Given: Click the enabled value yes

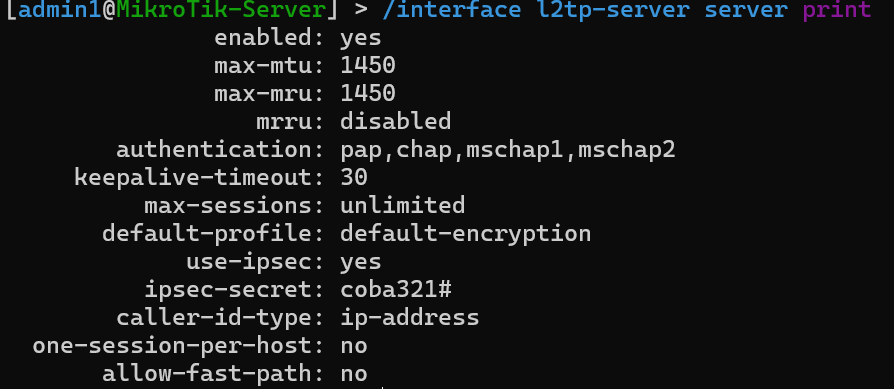Looking at the screenshot, I should pyautogui.click(x=360, y=39).
